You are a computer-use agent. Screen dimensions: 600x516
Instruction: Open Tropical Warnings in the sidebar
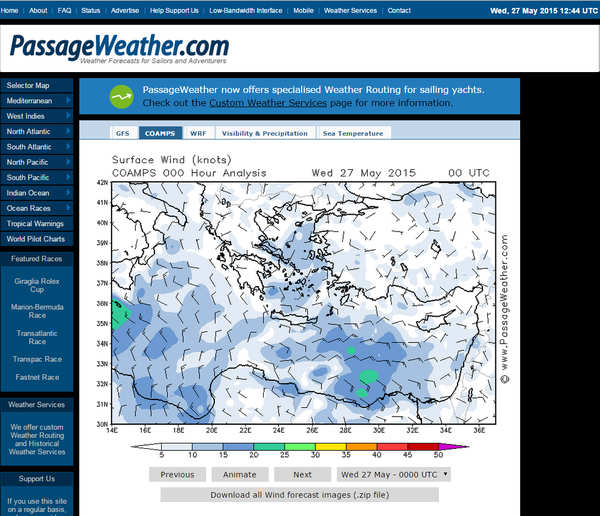[37, 224]
